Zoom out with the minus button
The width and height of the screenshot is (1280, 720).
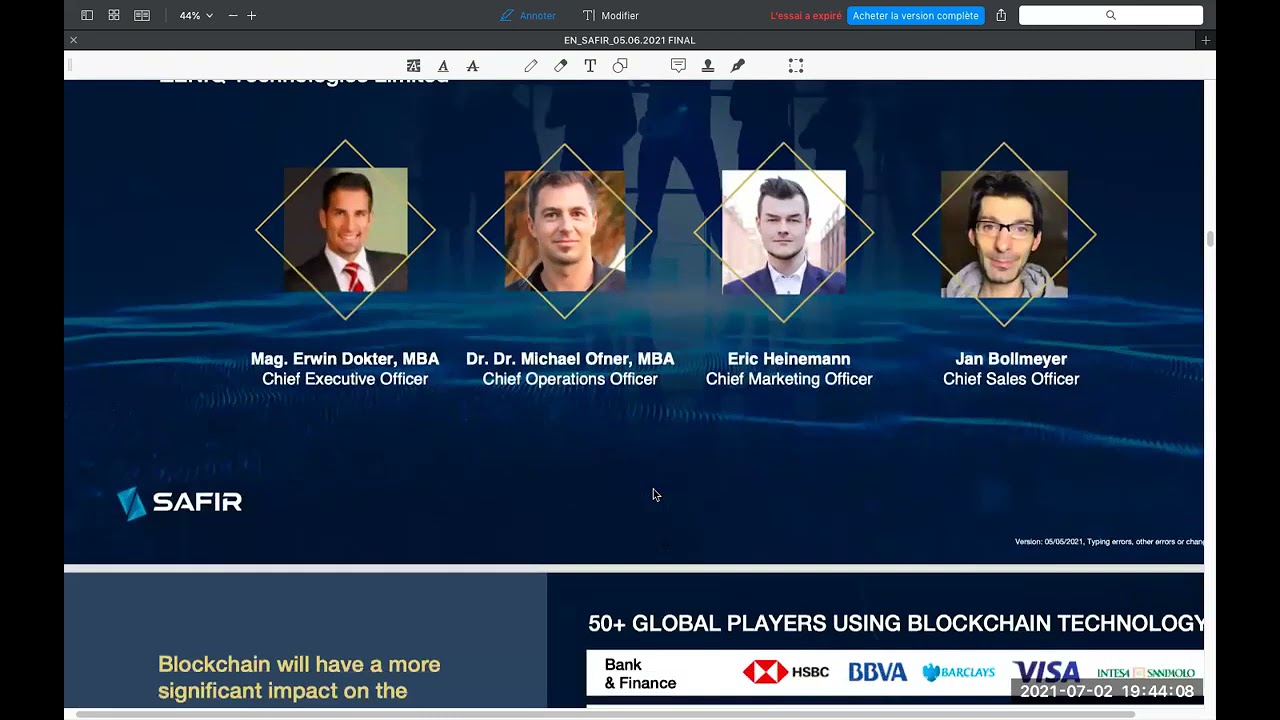(x=233, y=16)
